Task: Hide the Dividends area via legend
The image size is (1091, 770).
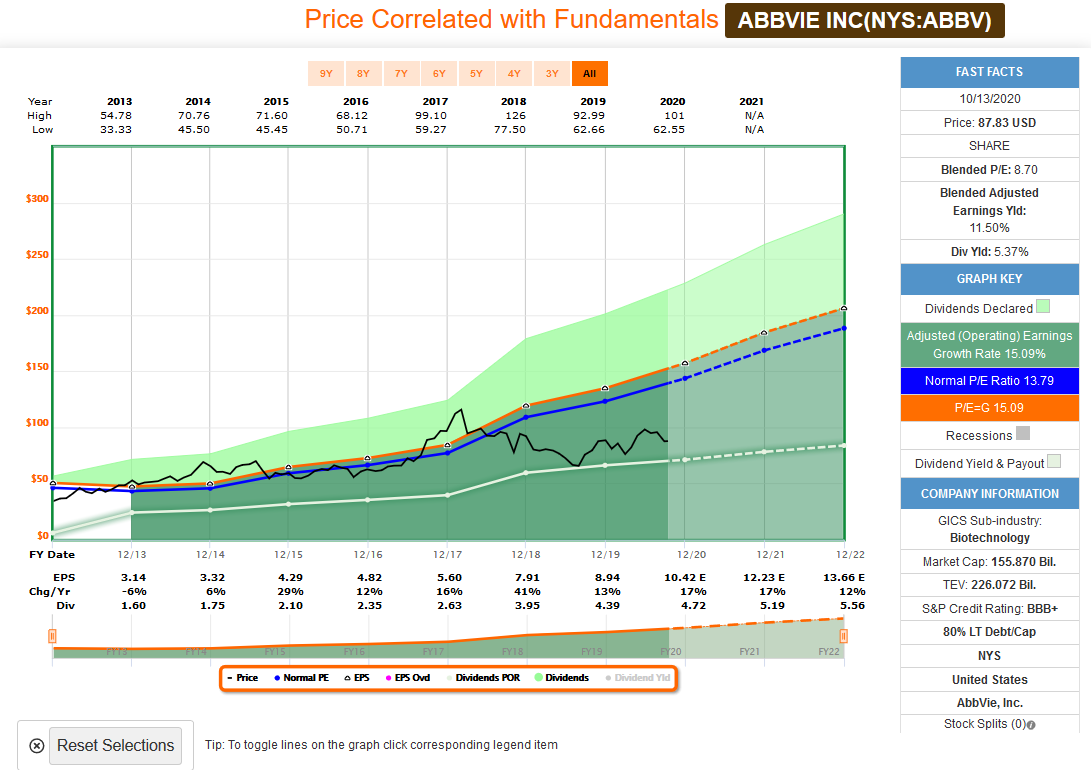Action: coord(562,677)
